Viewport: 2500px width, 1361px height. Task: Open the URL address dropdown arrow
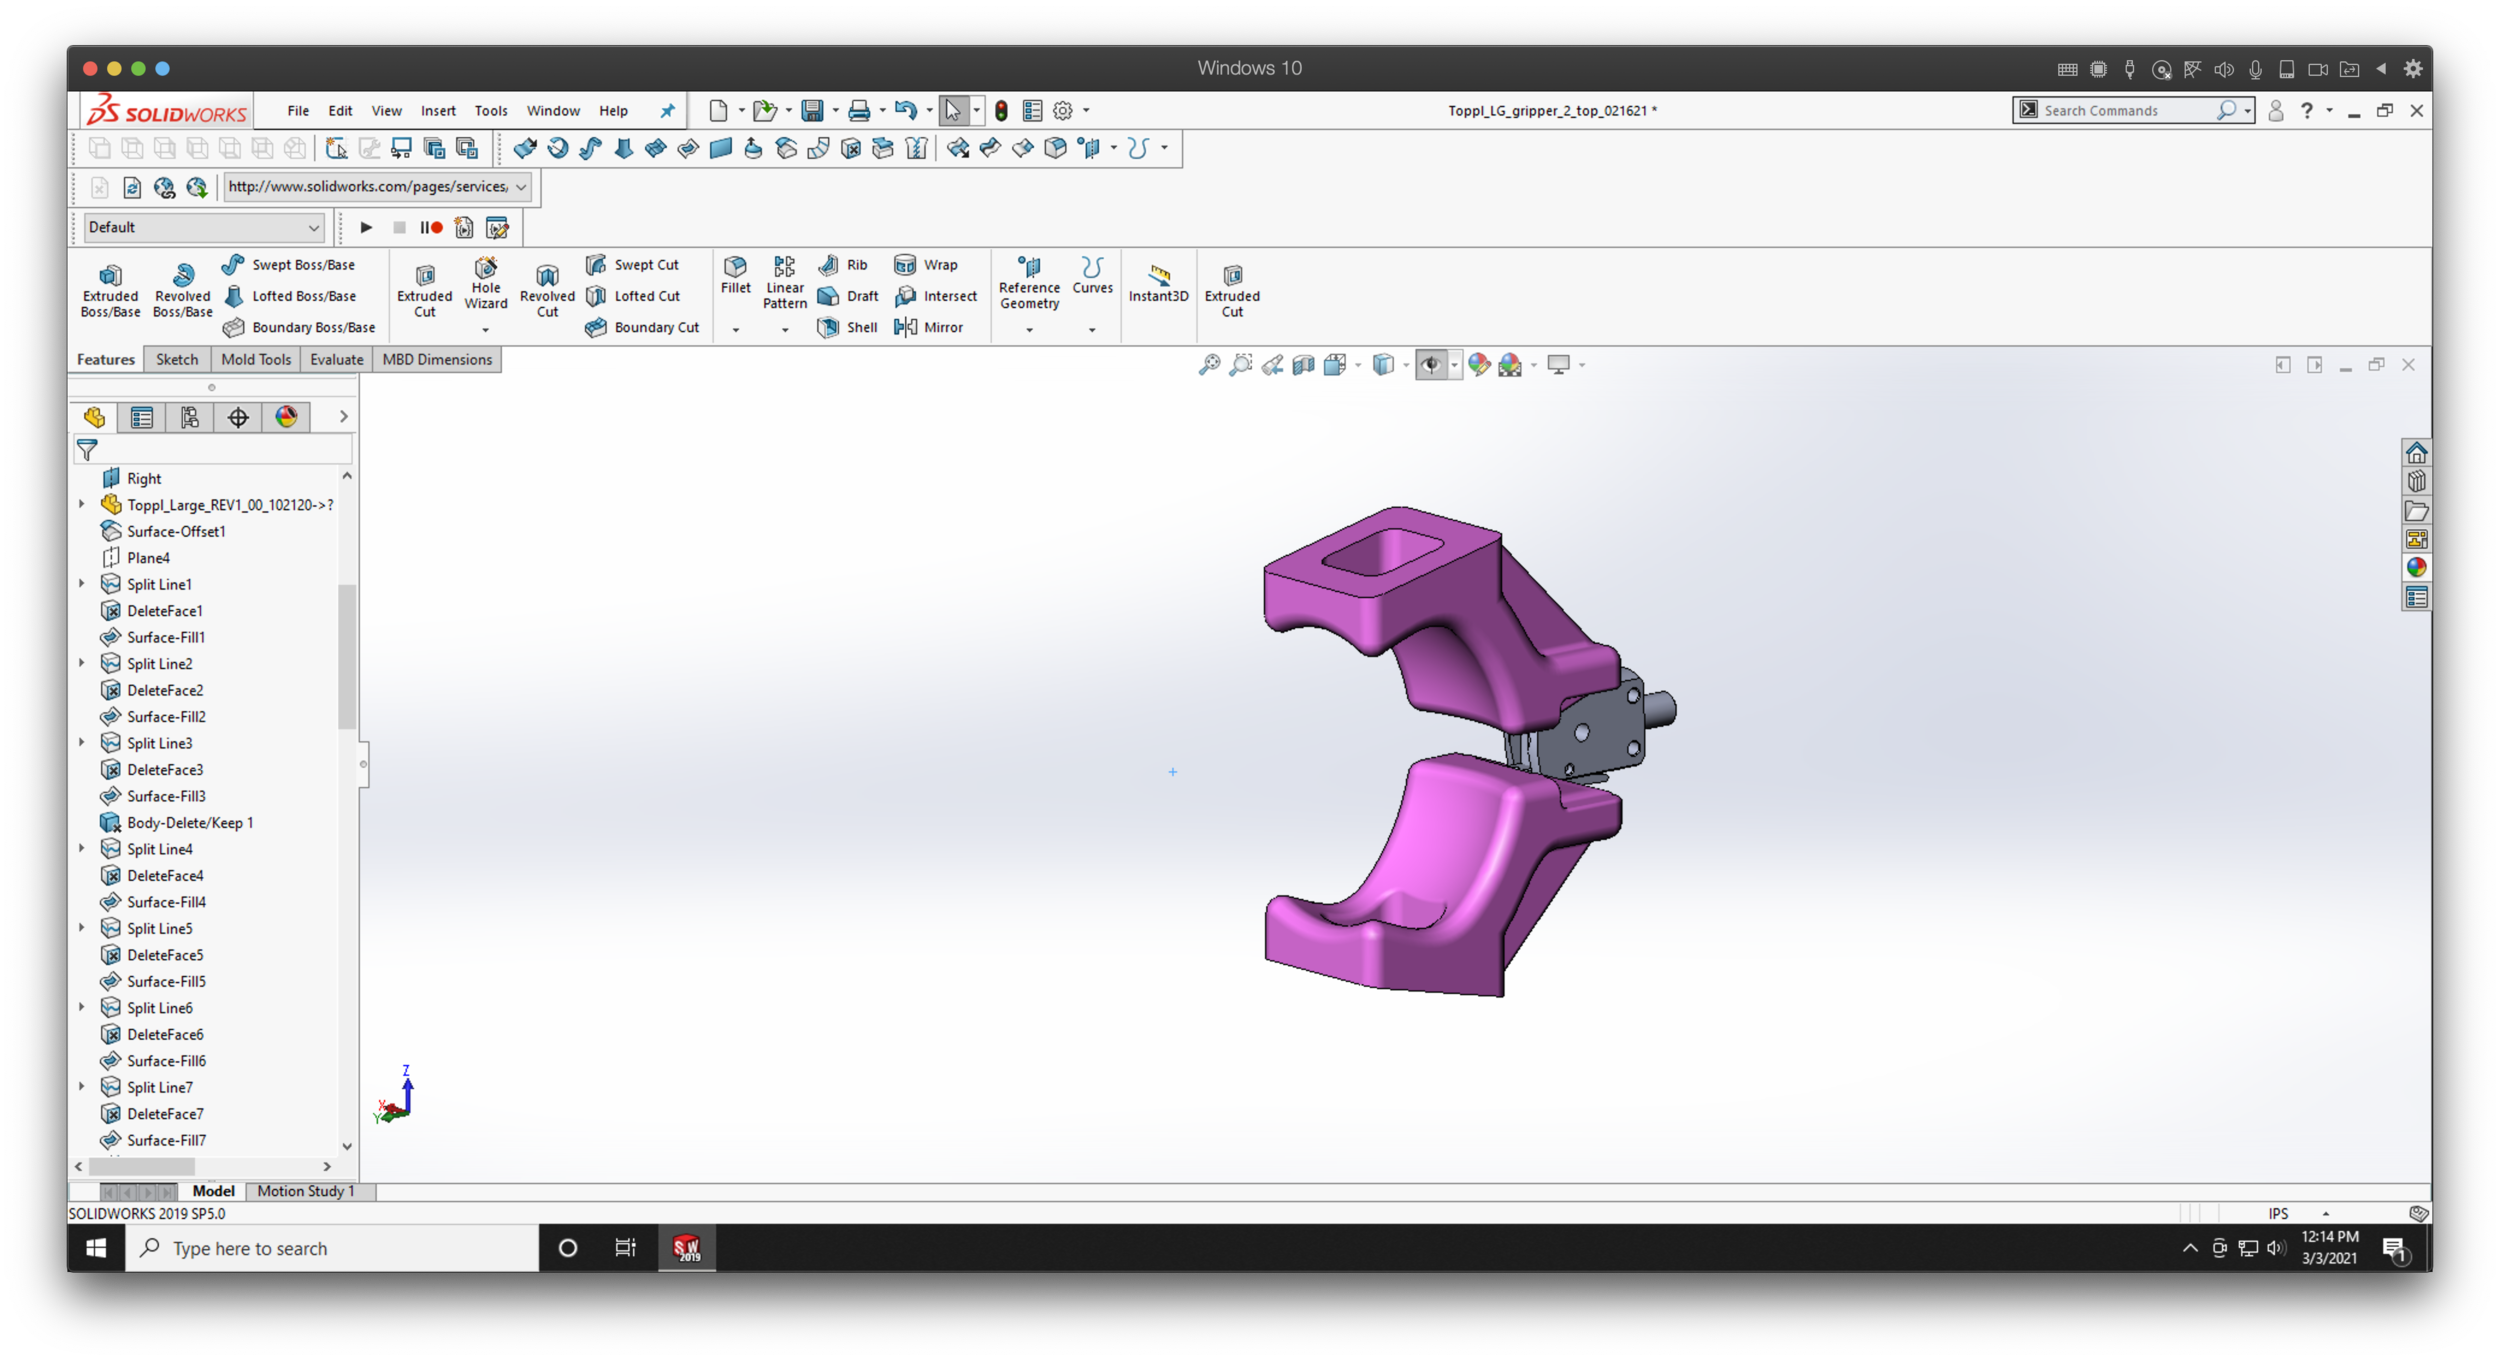[x=521, y=187]
